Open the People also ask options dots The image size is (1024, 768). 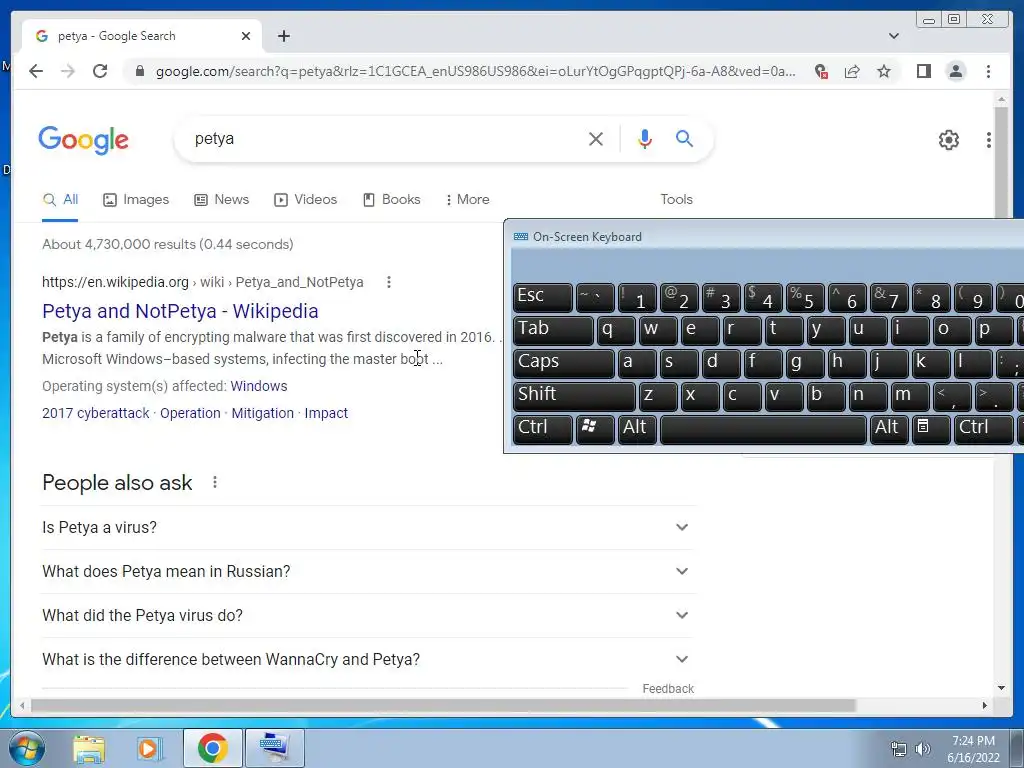[x=215, y=483]
